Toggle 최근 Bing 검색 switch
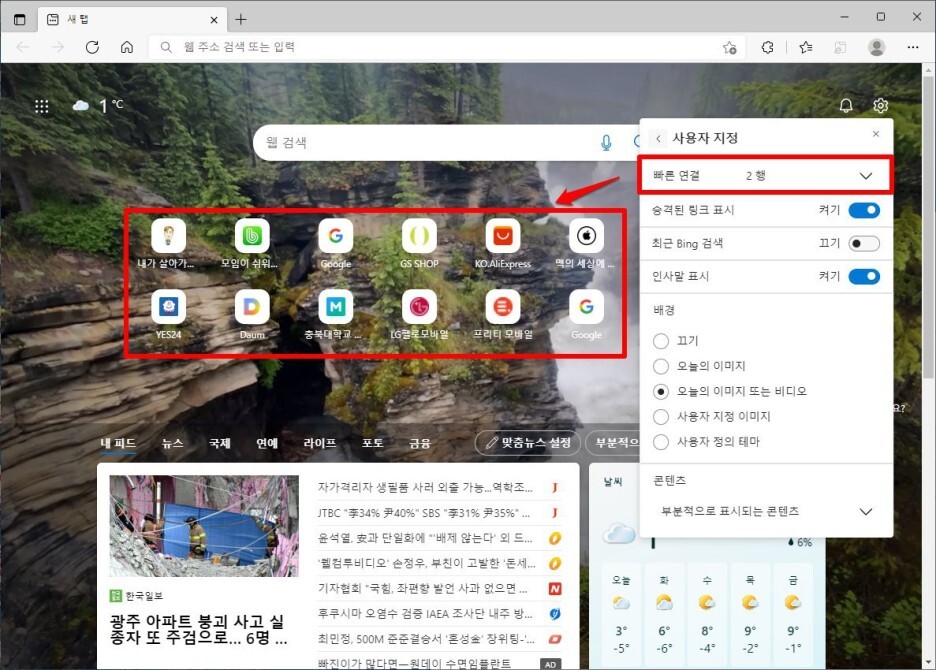Viewport: 936px width, 670px height. (864, 244)
